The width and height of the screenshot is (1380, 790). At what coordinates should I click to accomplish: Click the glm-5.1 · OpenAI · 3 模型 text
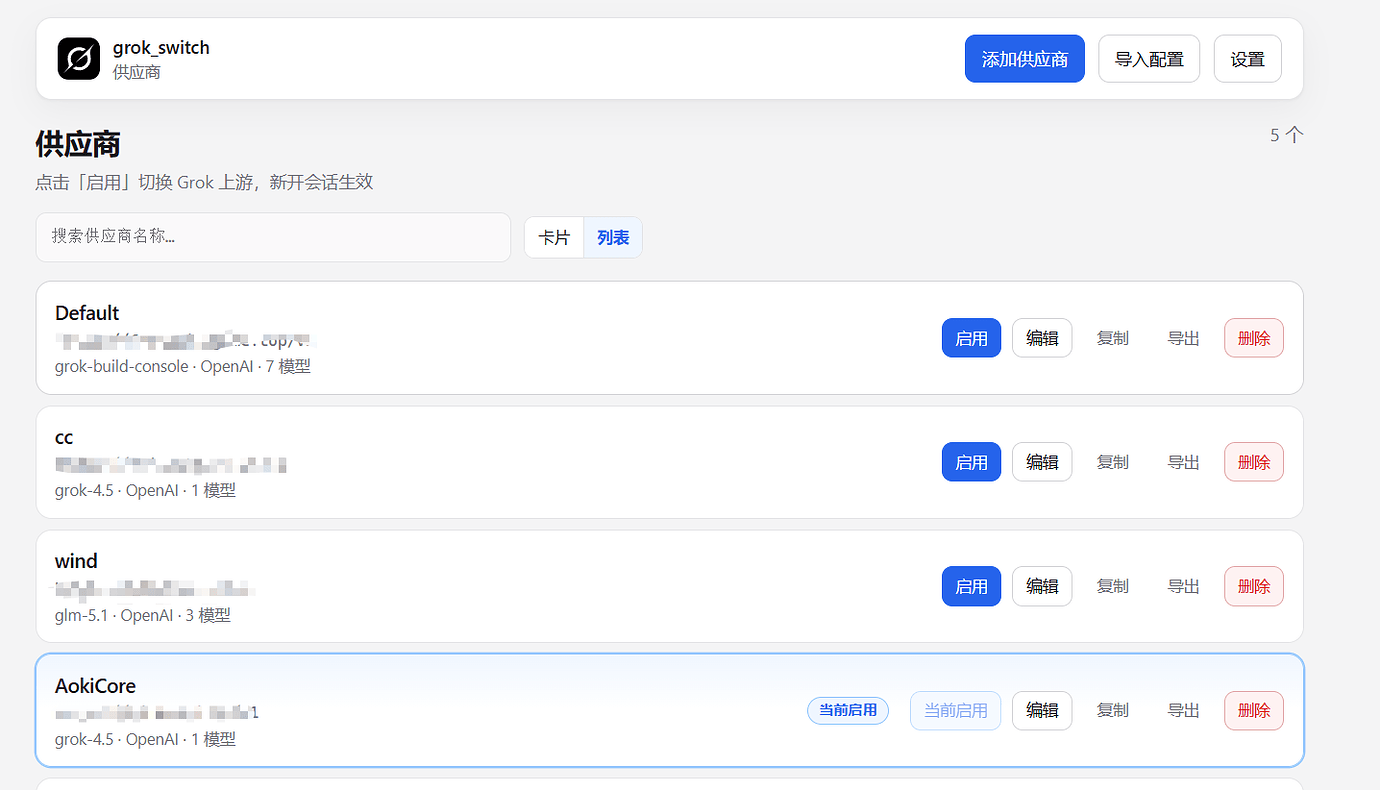143,615
